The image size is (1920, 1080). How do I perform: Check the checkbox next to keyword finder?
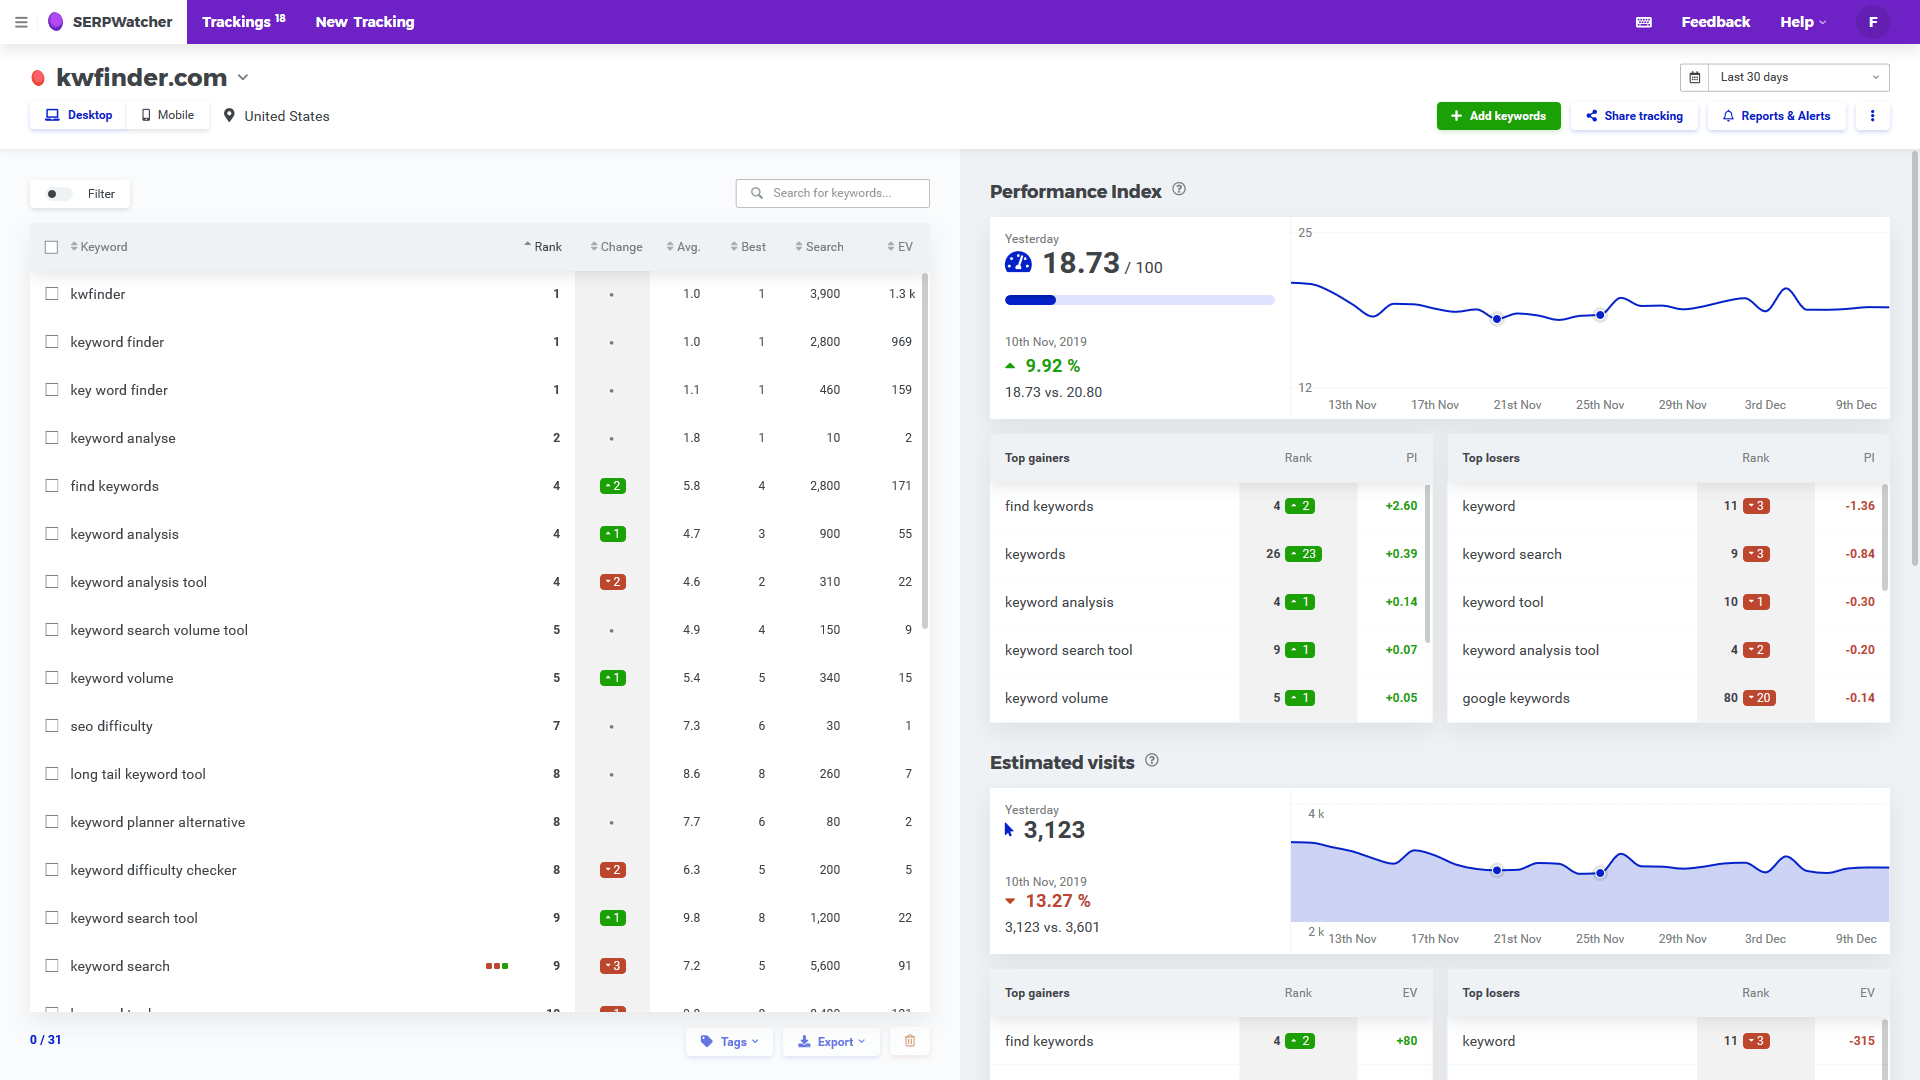point(52,341)
